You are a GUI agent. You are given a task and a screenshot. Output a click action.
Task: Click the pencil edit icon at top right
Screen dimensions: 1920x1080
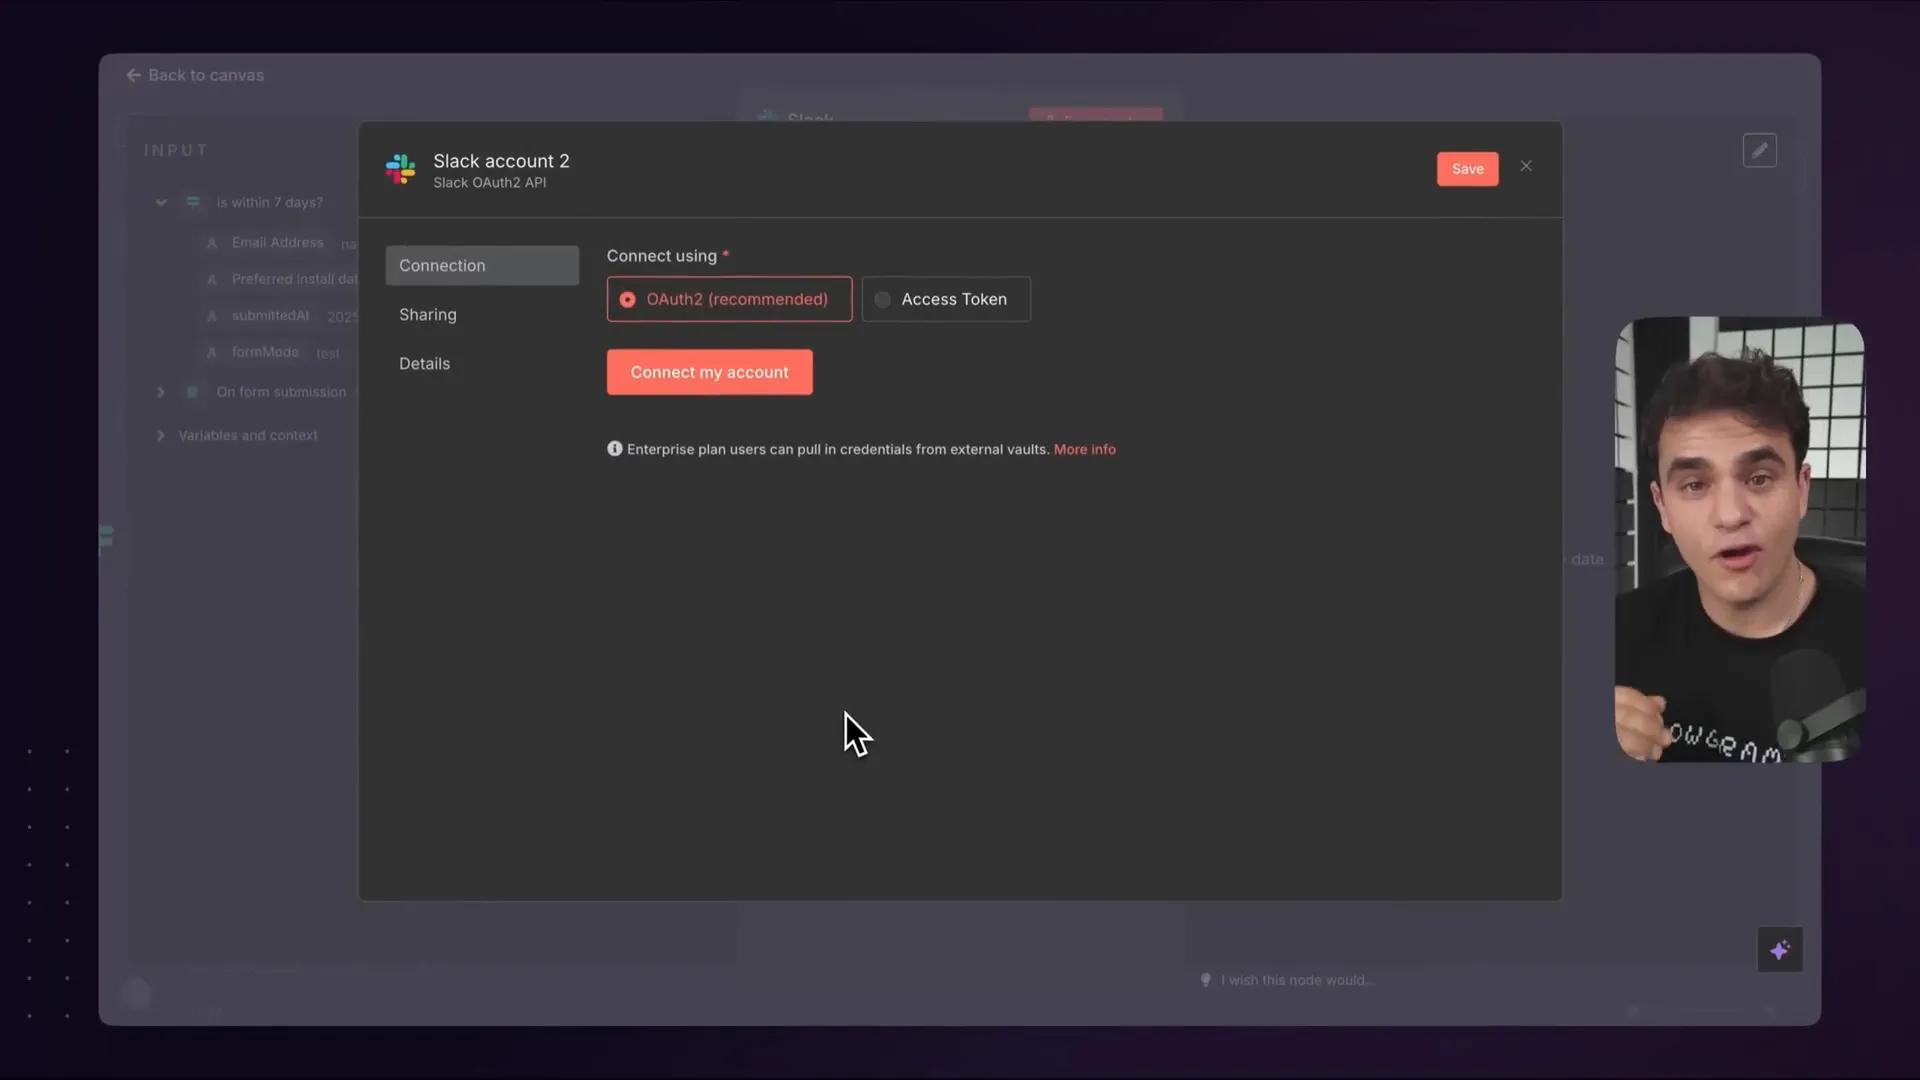[x=1759, y=150]
